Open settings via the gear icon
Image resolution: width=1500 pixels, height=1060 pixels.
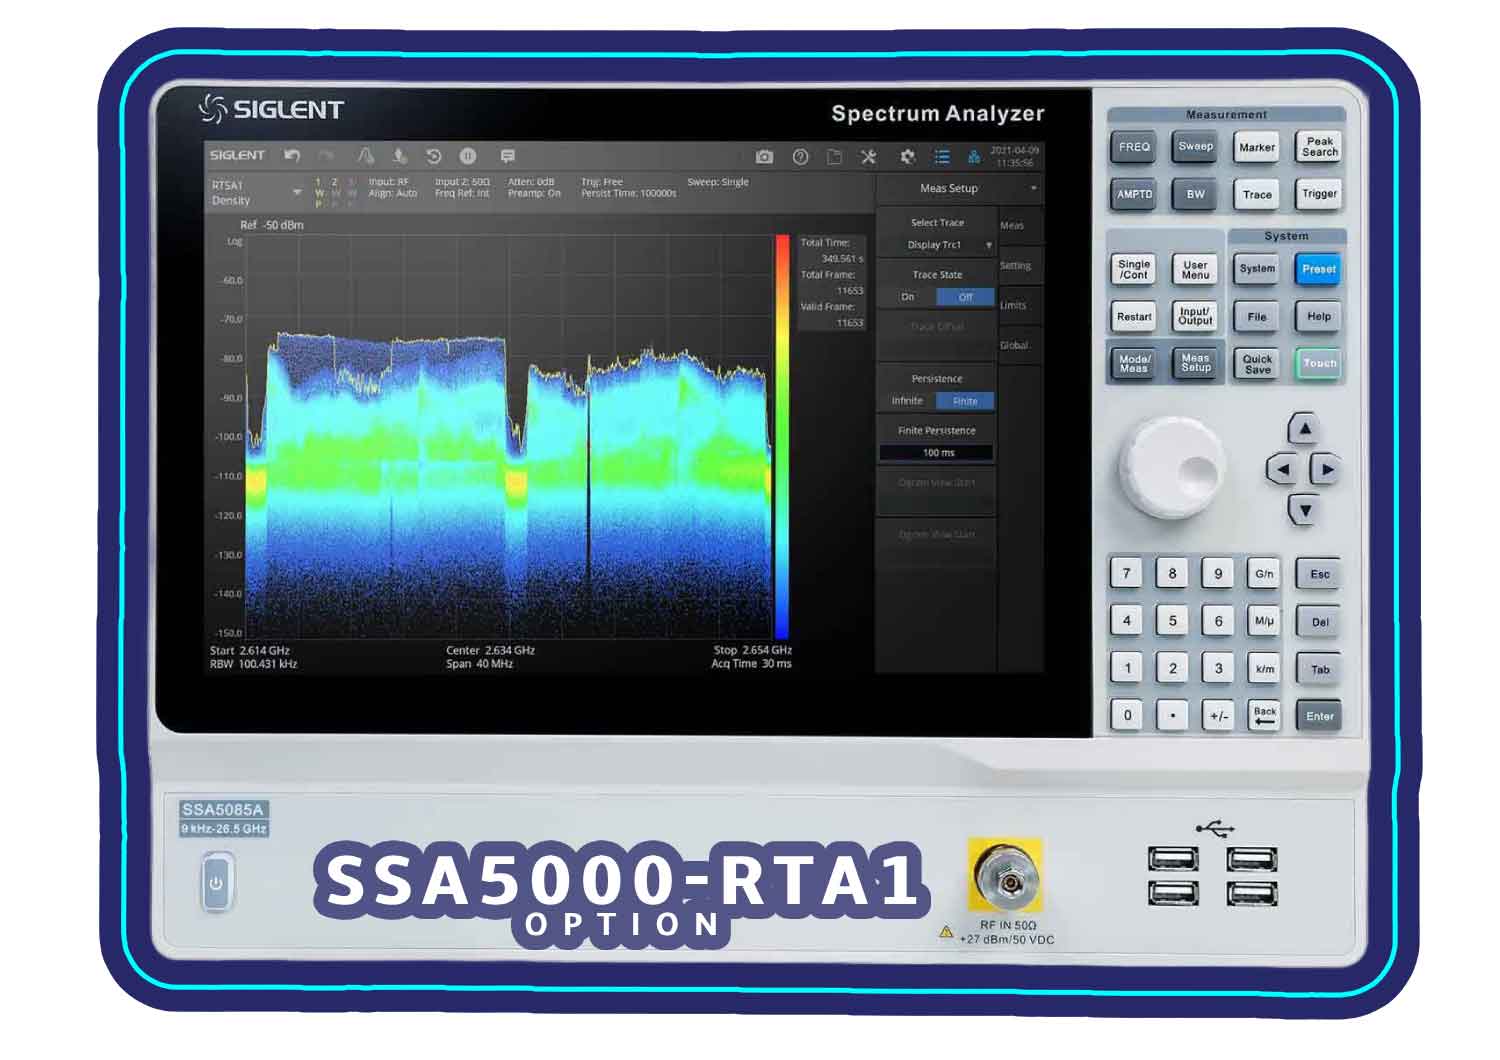coord(907,157)
